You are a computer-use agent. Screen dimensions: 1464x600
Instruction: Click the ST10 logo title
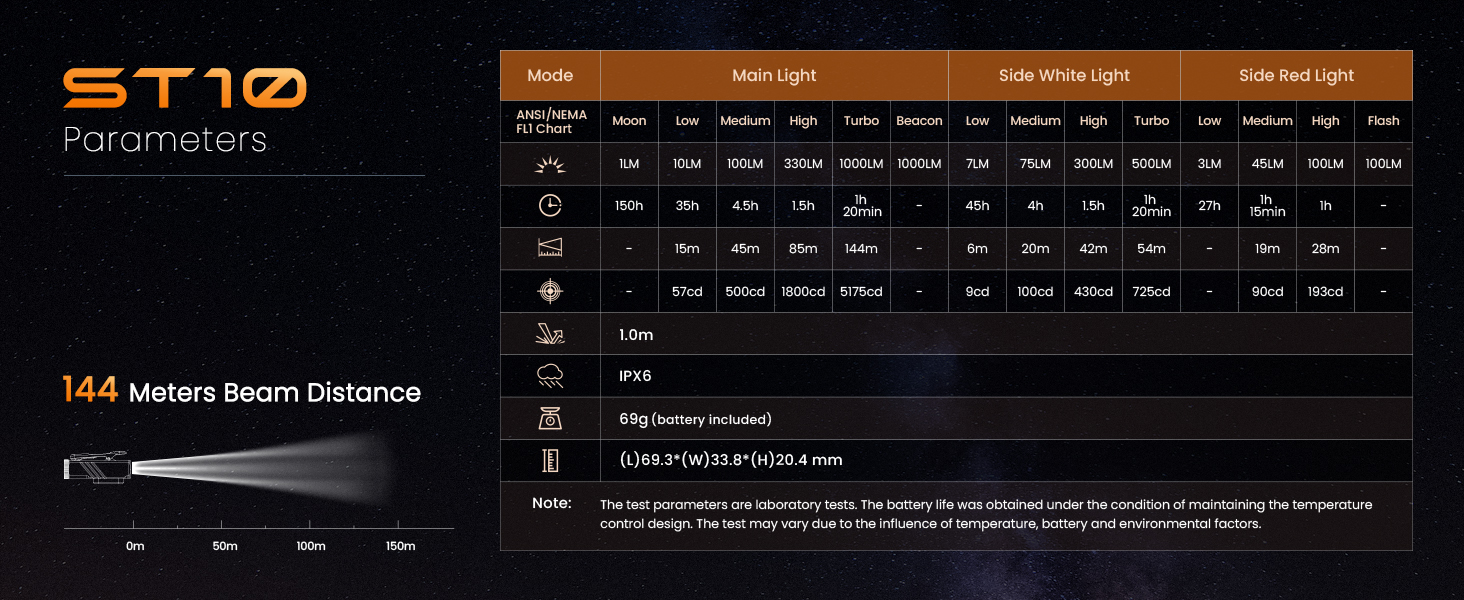(x=185, y=88)
